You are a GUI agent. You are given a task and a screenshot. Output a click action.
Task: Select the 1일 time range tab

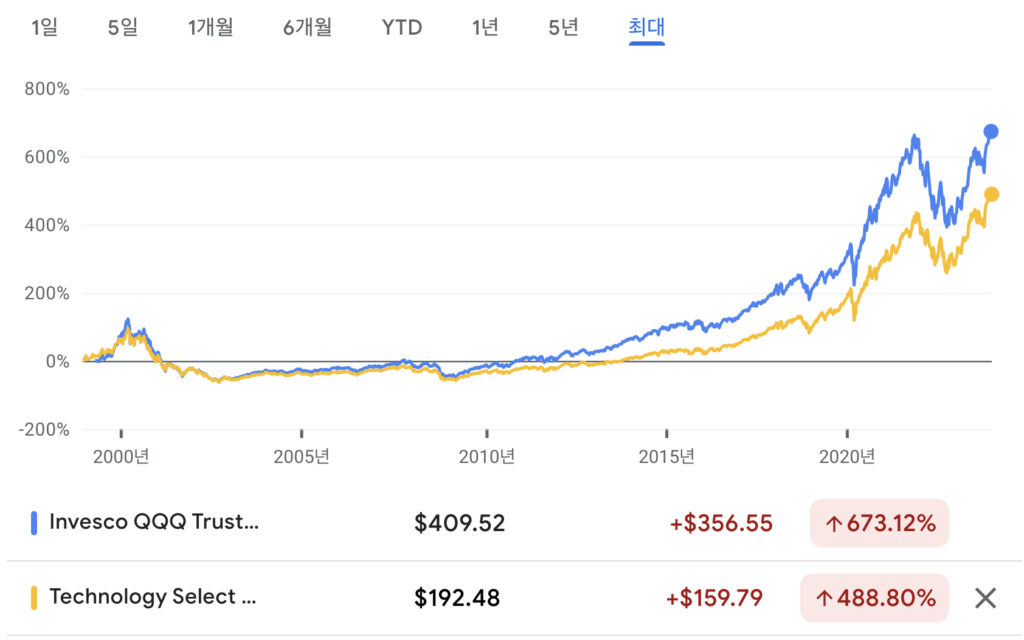pos(45,27)
